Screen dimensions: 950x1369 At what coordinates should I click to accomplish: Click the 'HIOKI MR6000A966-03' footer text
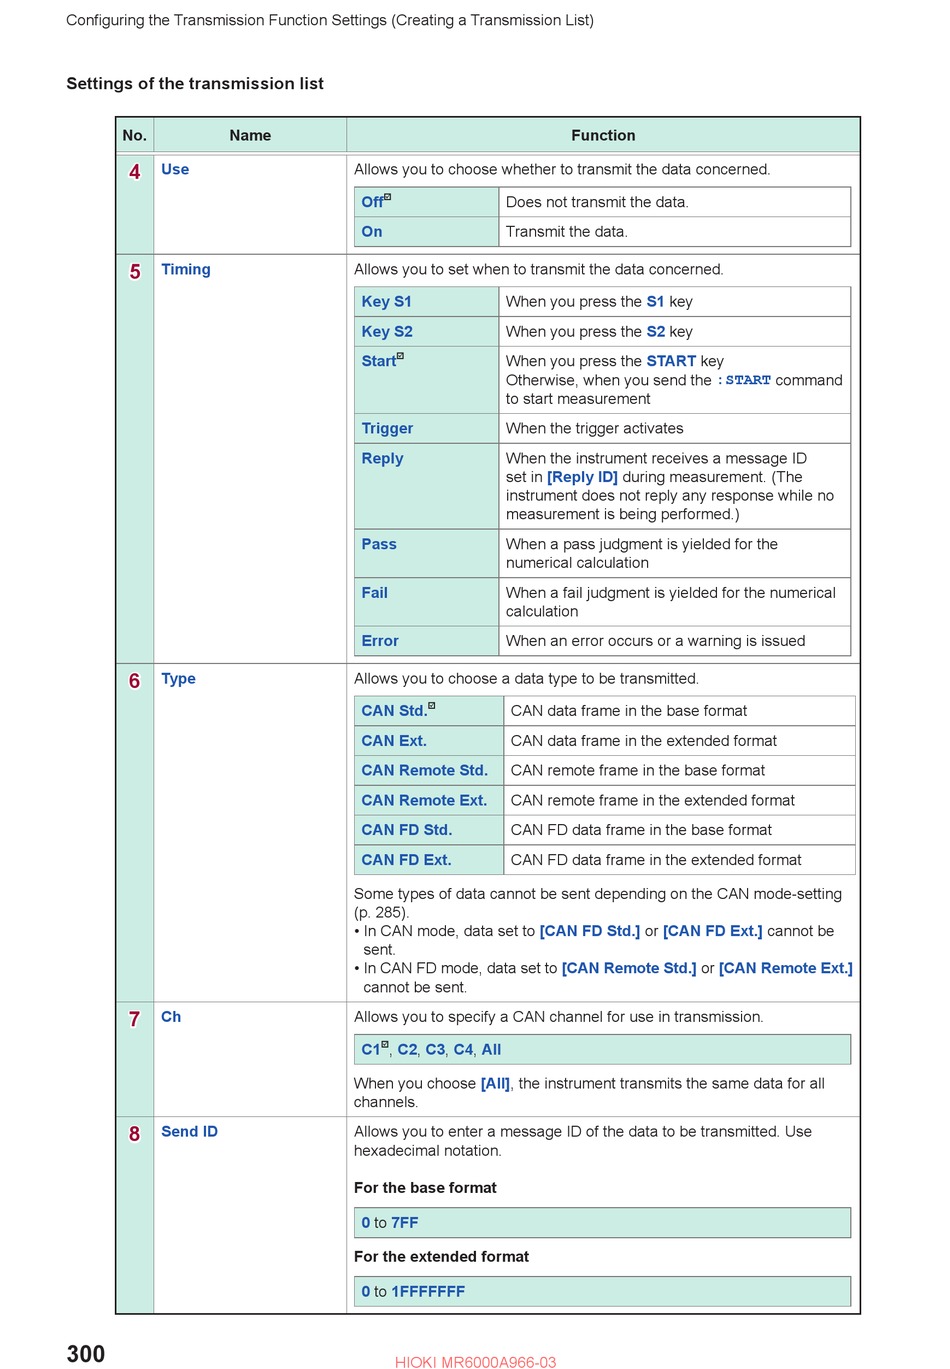(x=475, y=1362)
